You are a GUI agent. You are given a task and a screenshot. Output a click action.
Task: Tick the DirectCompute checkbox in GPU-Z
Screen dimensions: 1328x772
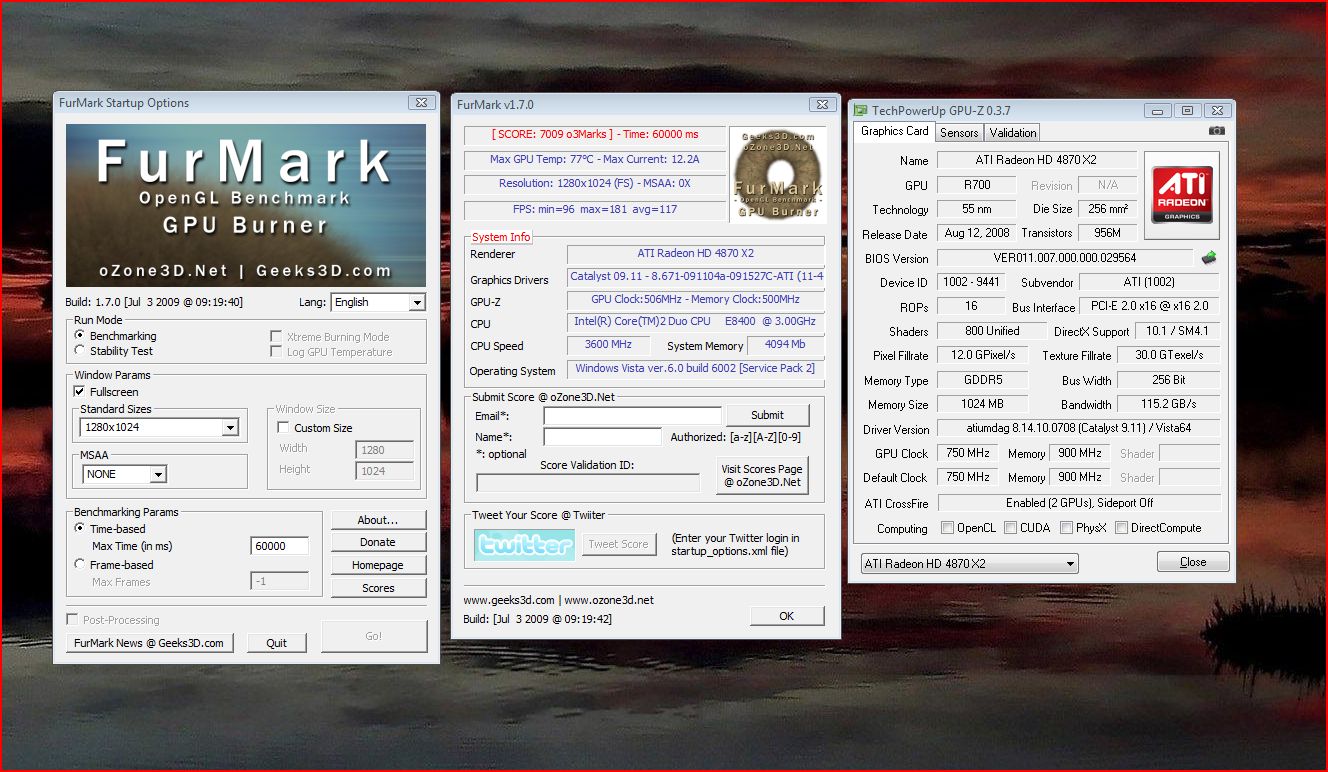point(1121,528)
